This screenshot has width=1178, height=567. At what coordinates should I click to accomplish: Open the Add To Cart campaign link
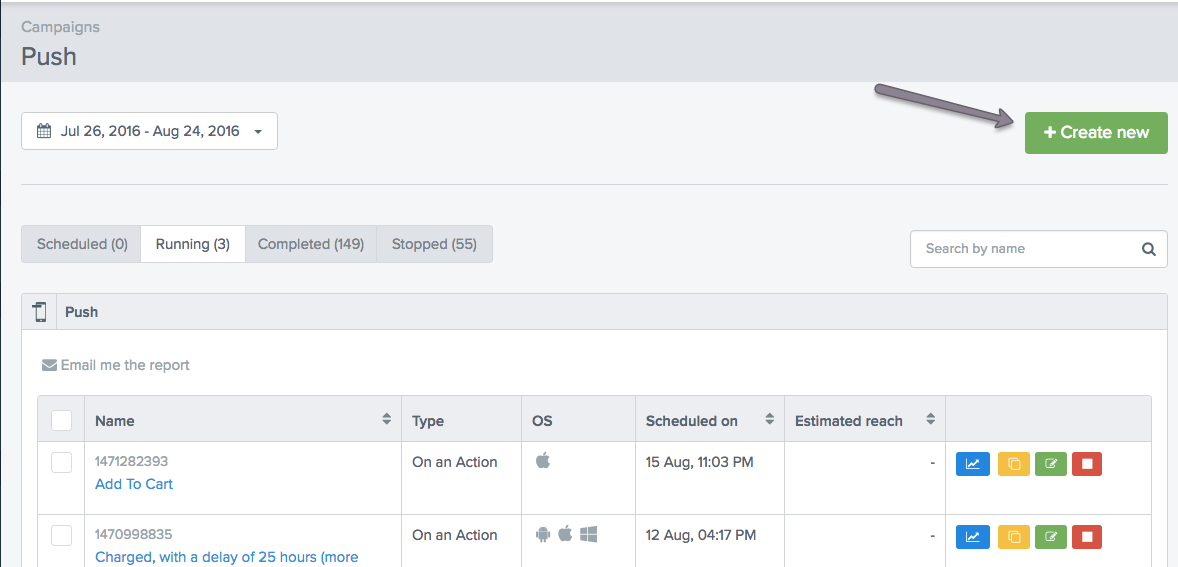(134, 484)
